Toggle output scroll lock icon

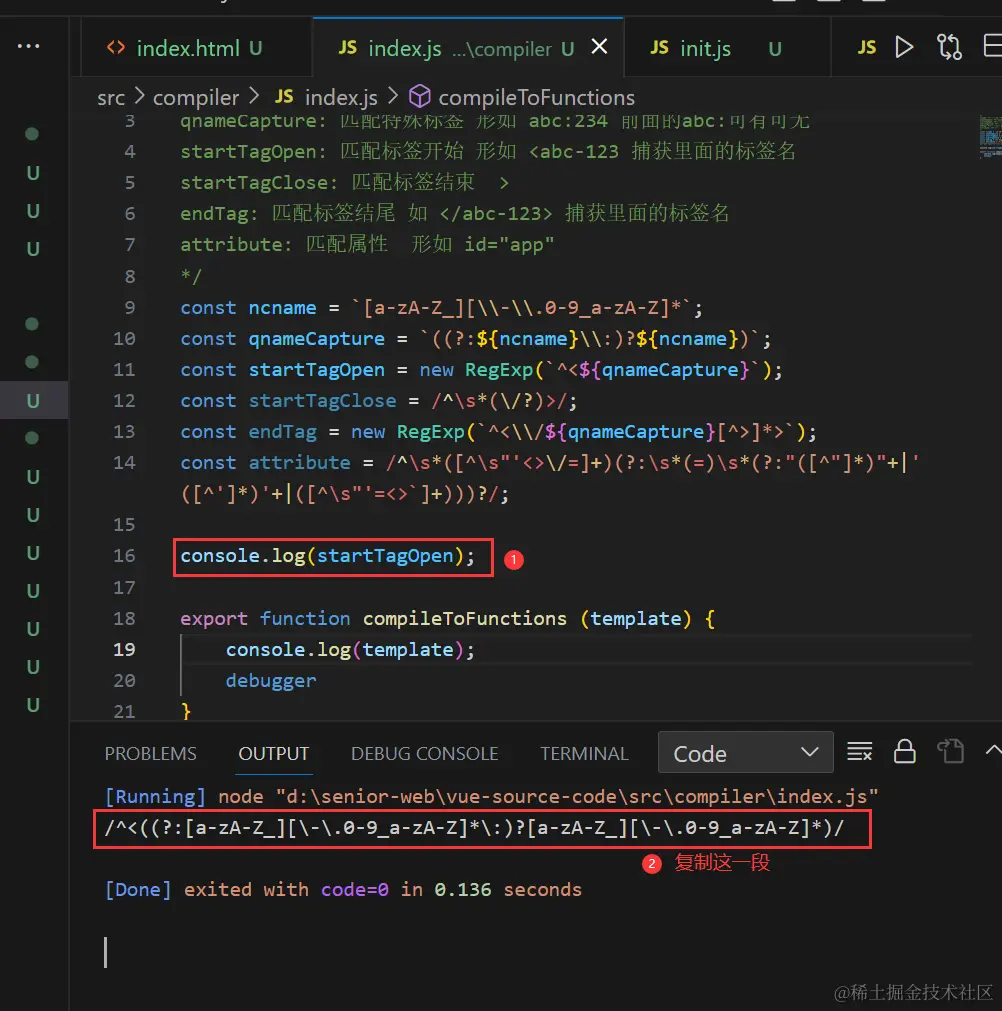pyautogui.click(x=905, y=751)
